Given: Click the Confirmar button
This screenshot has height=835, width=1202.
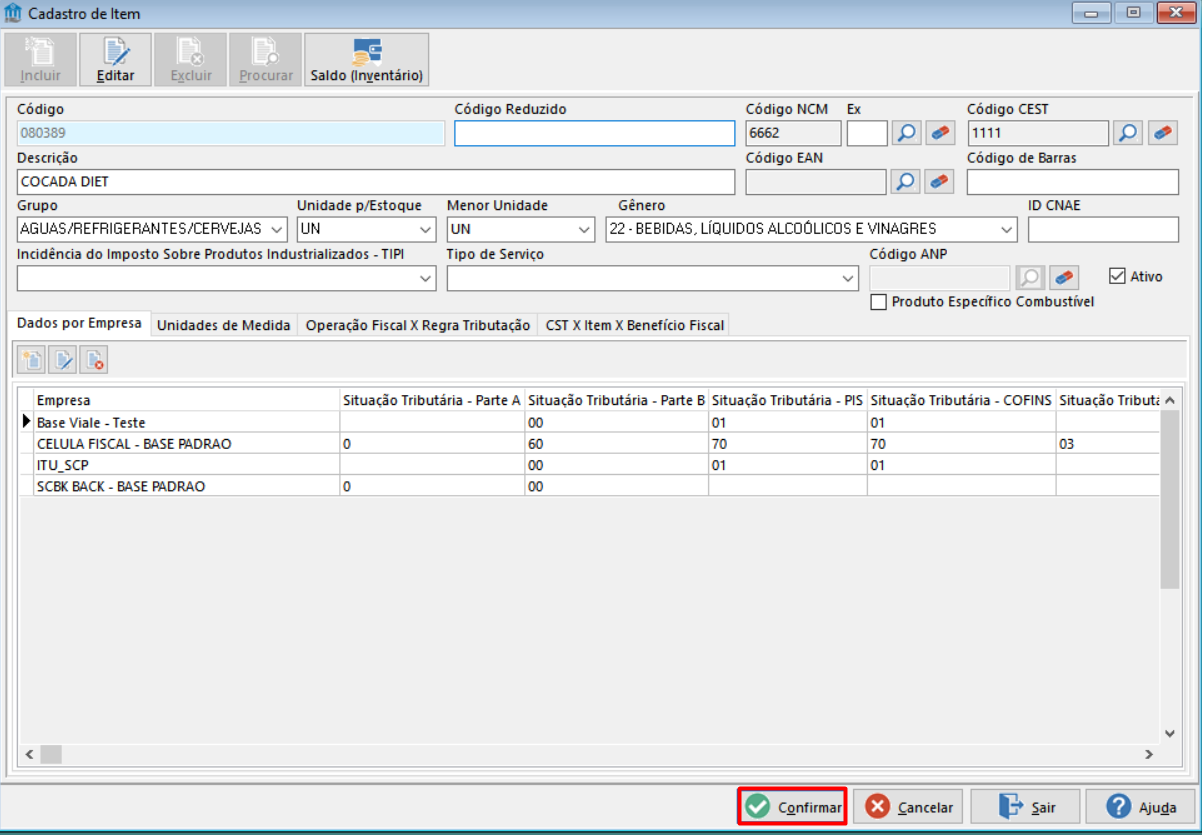Looking at the screenshot, I should (x=793, y=806).
